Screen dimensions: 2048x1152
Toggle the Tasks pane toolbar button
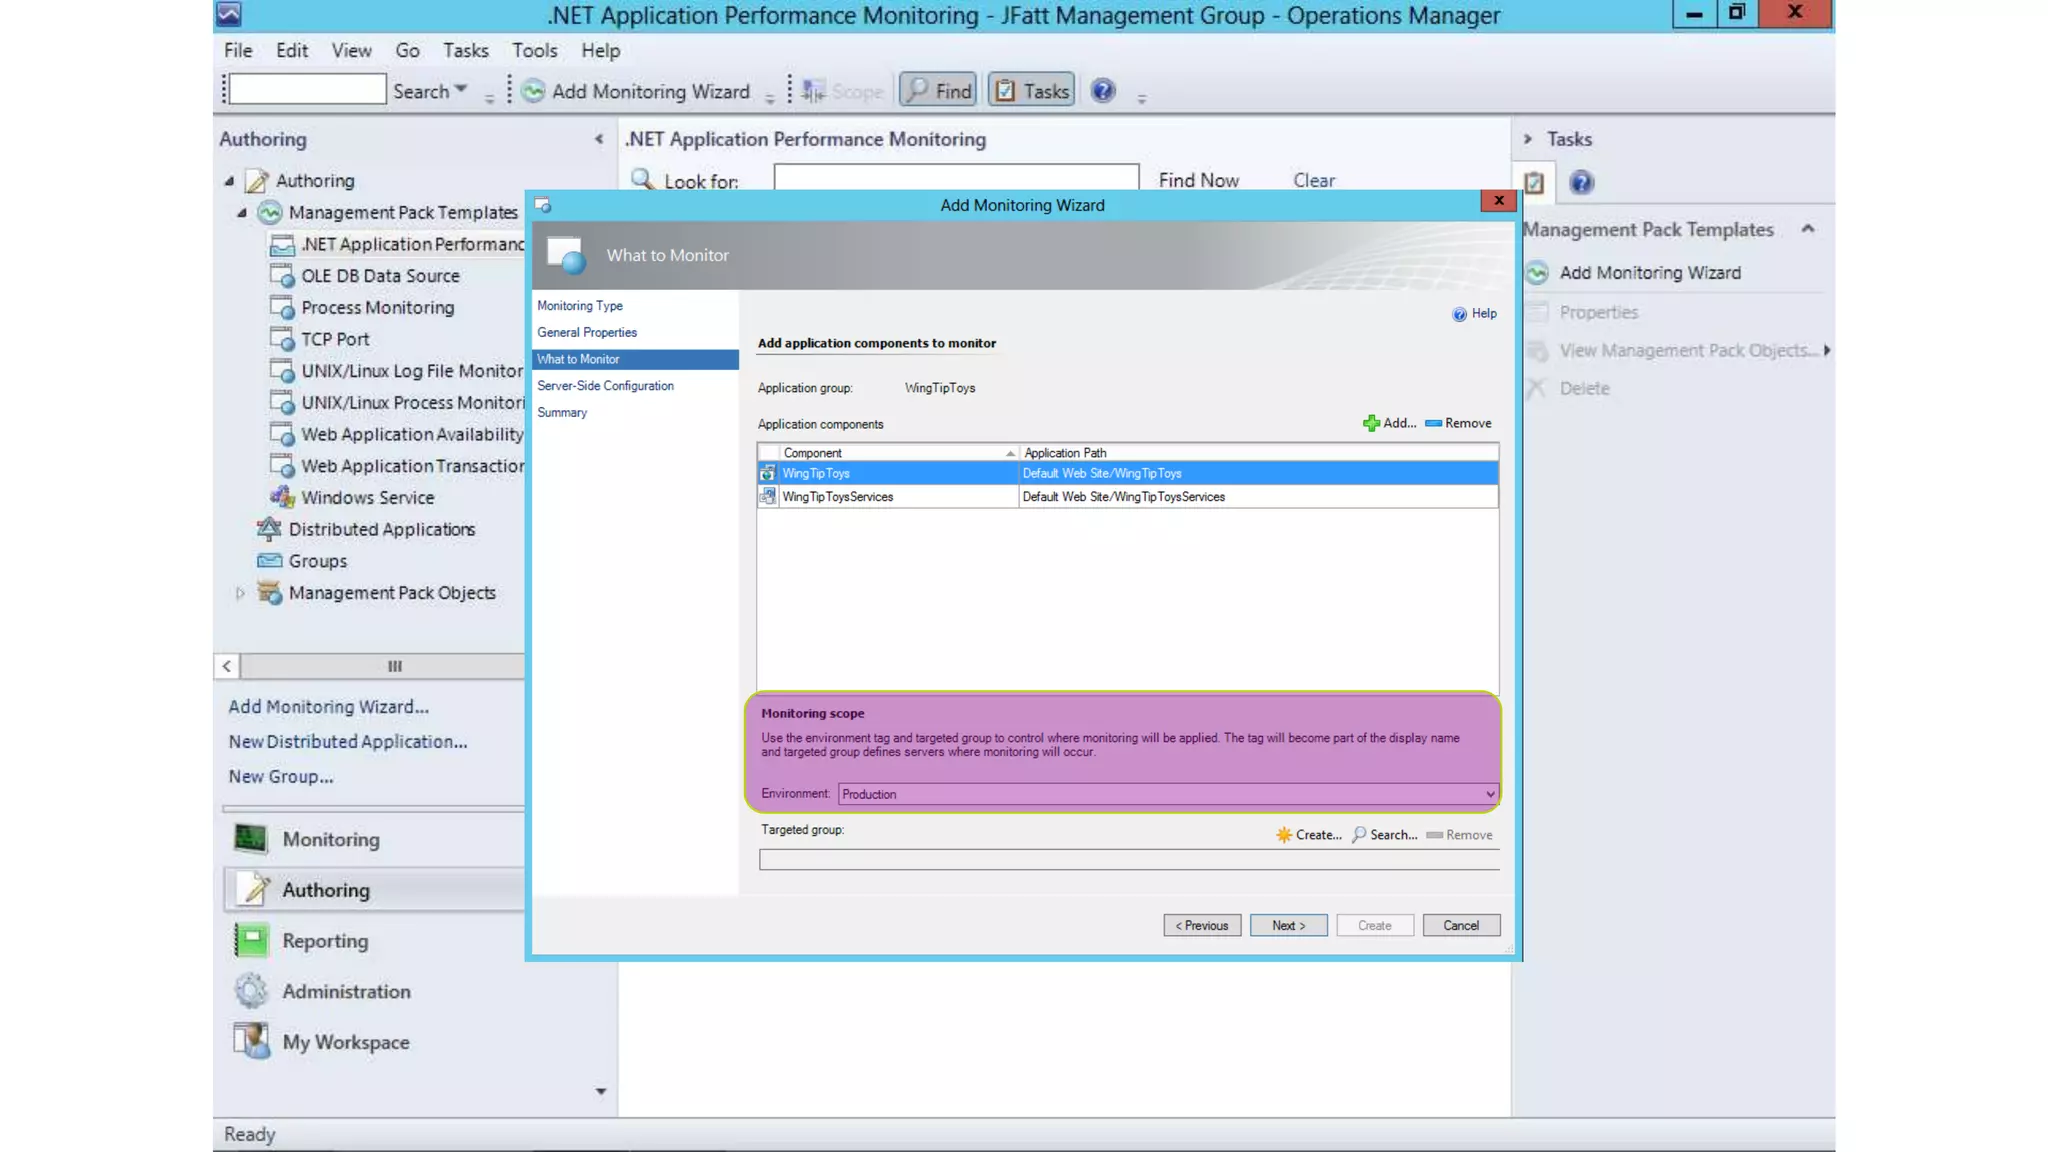[x=1032, y=91]
